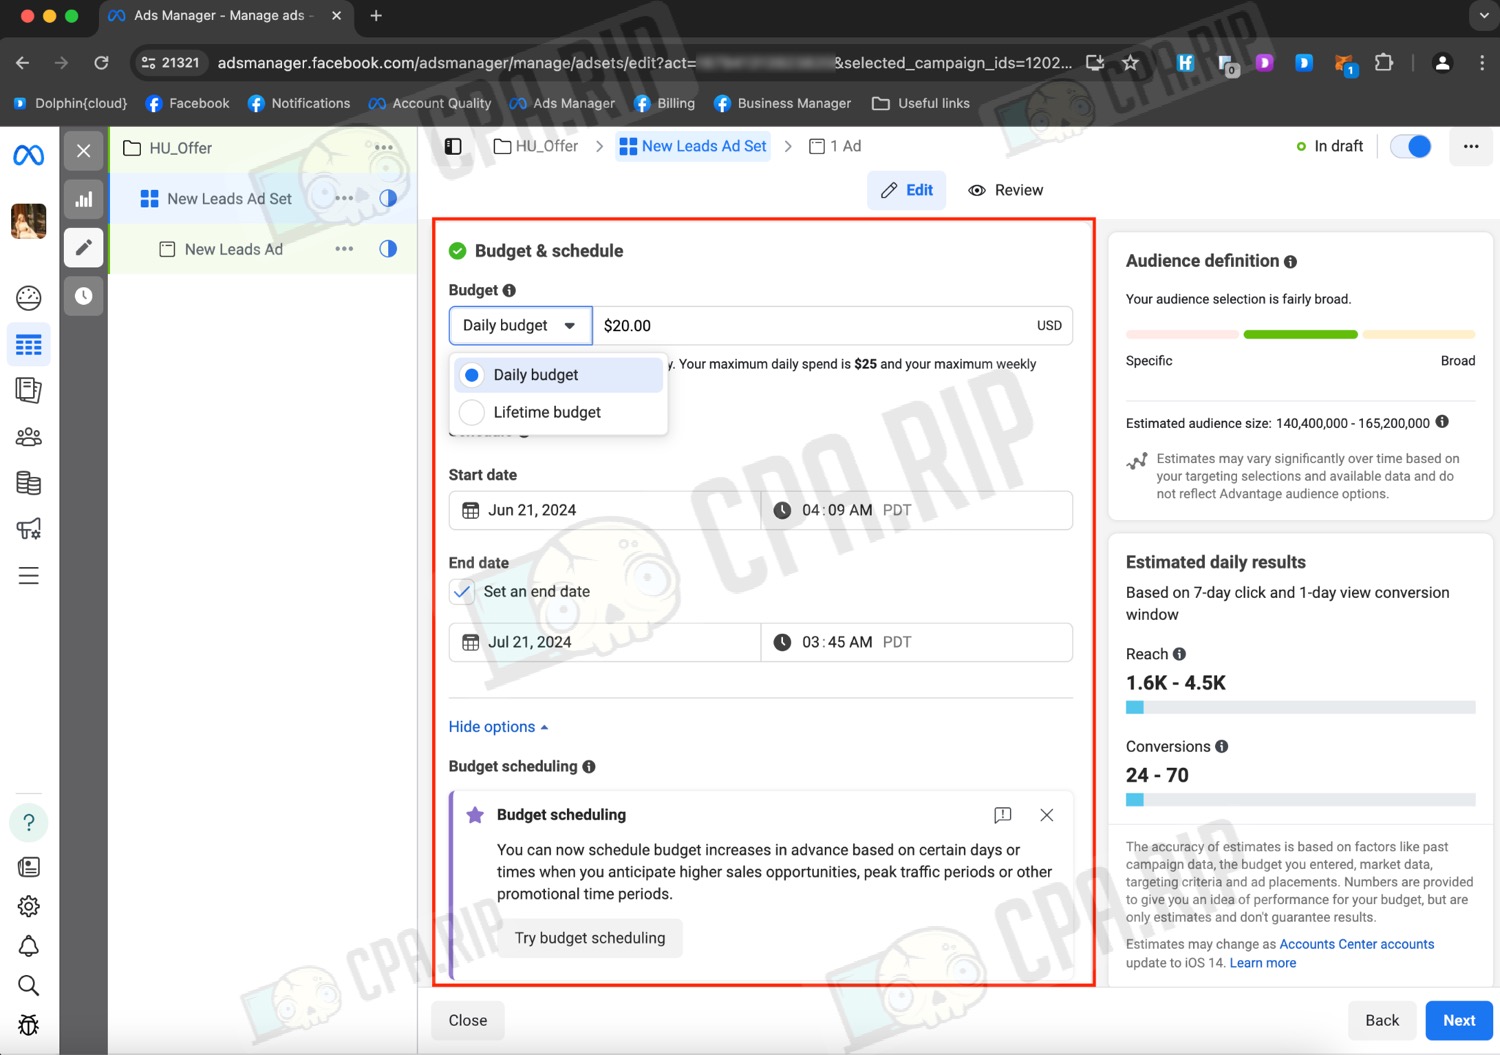The width and height of the screenshot is (1500, 1055).
Task: Edit end time 03:45 AM field
Action: 917,642
